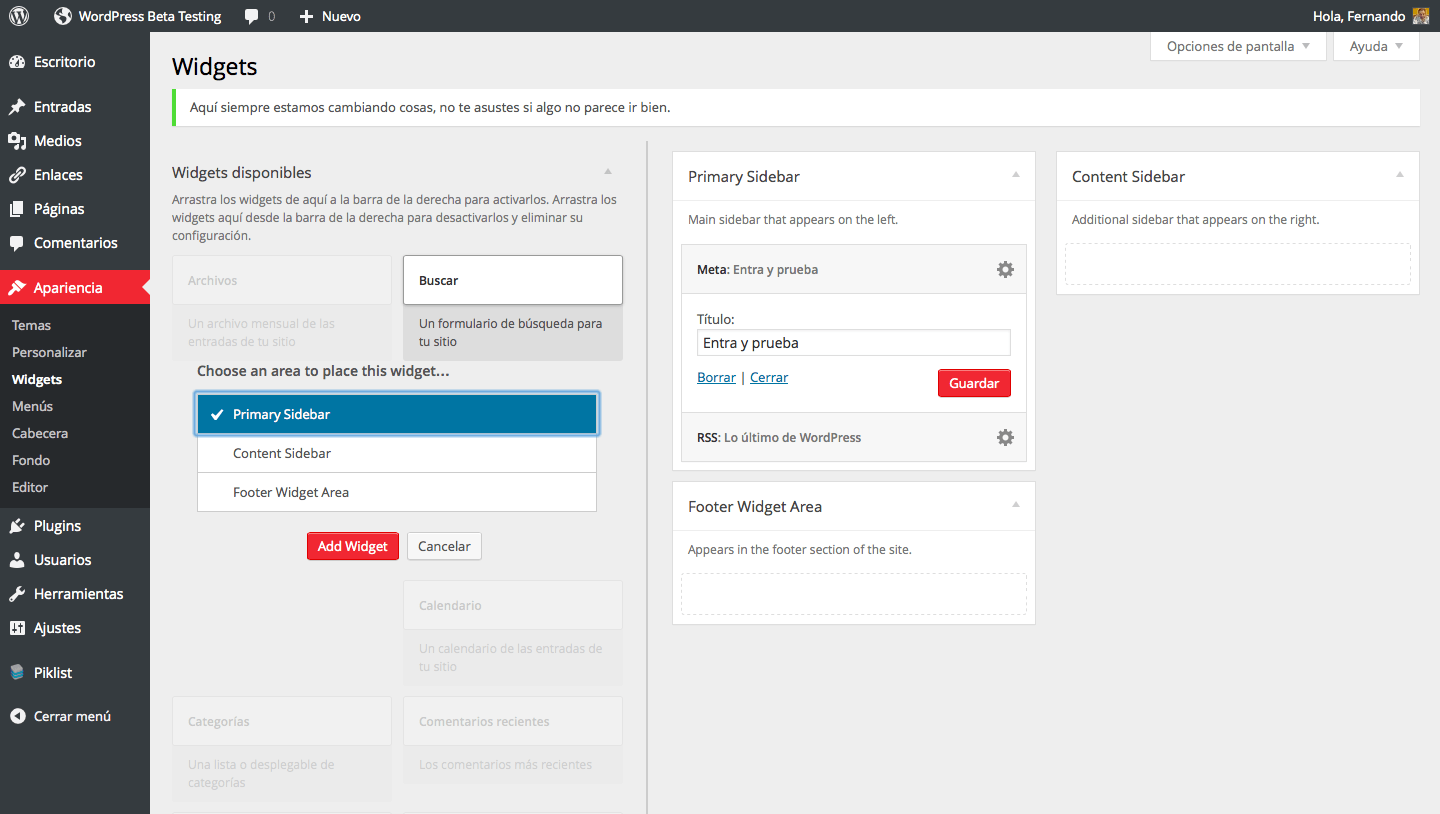Image resolution: width=1440 pixels, height=814 pixels.
Task: Collapse menu with Cerrar menú arrow icon
Action: point(17,716)
